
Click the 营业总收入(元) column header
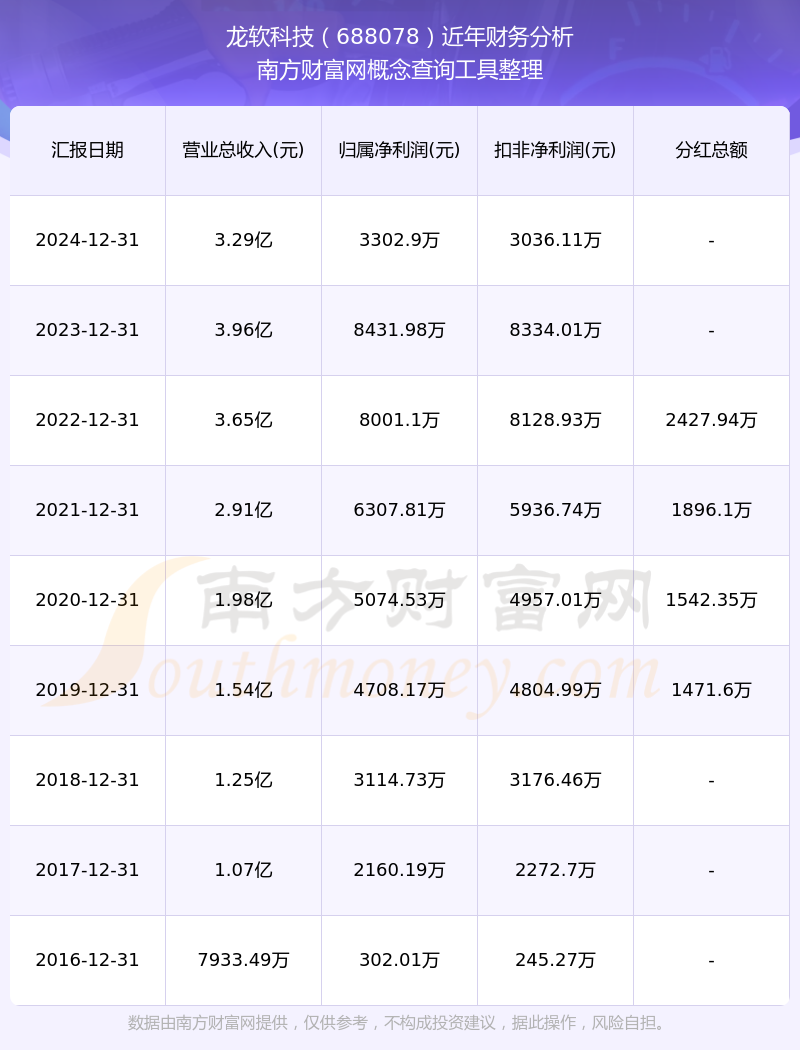(x=243, y=150)
